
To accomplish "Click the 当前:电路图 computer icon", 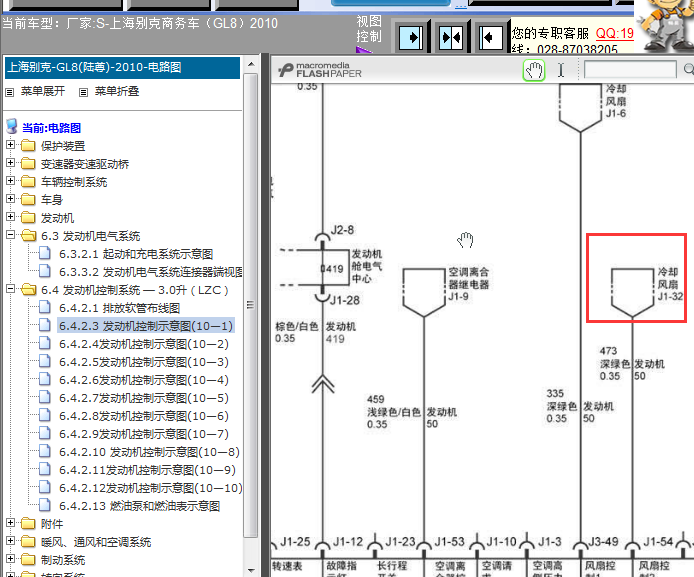I will pyautogui.click(x=12, y=127).
